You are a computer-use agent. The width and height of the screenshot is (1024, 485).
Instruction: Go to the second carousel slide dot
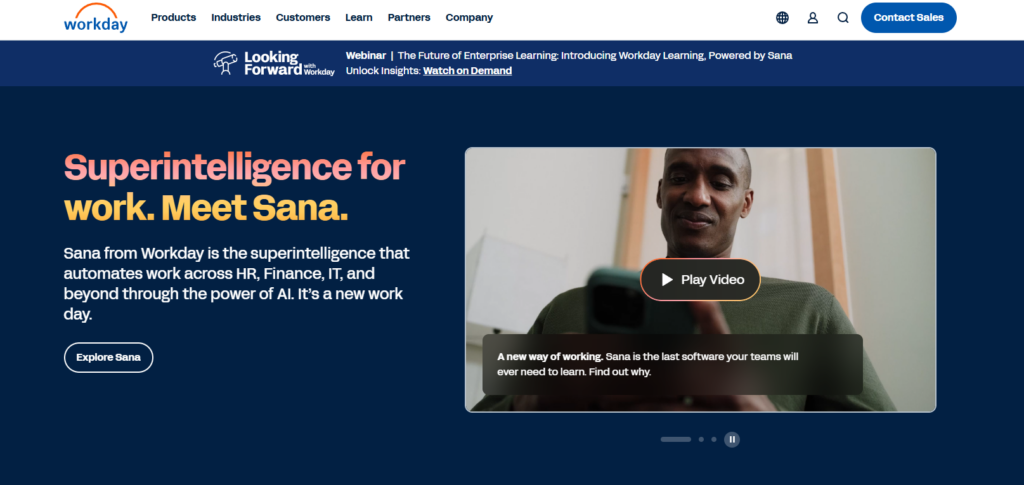701,439
